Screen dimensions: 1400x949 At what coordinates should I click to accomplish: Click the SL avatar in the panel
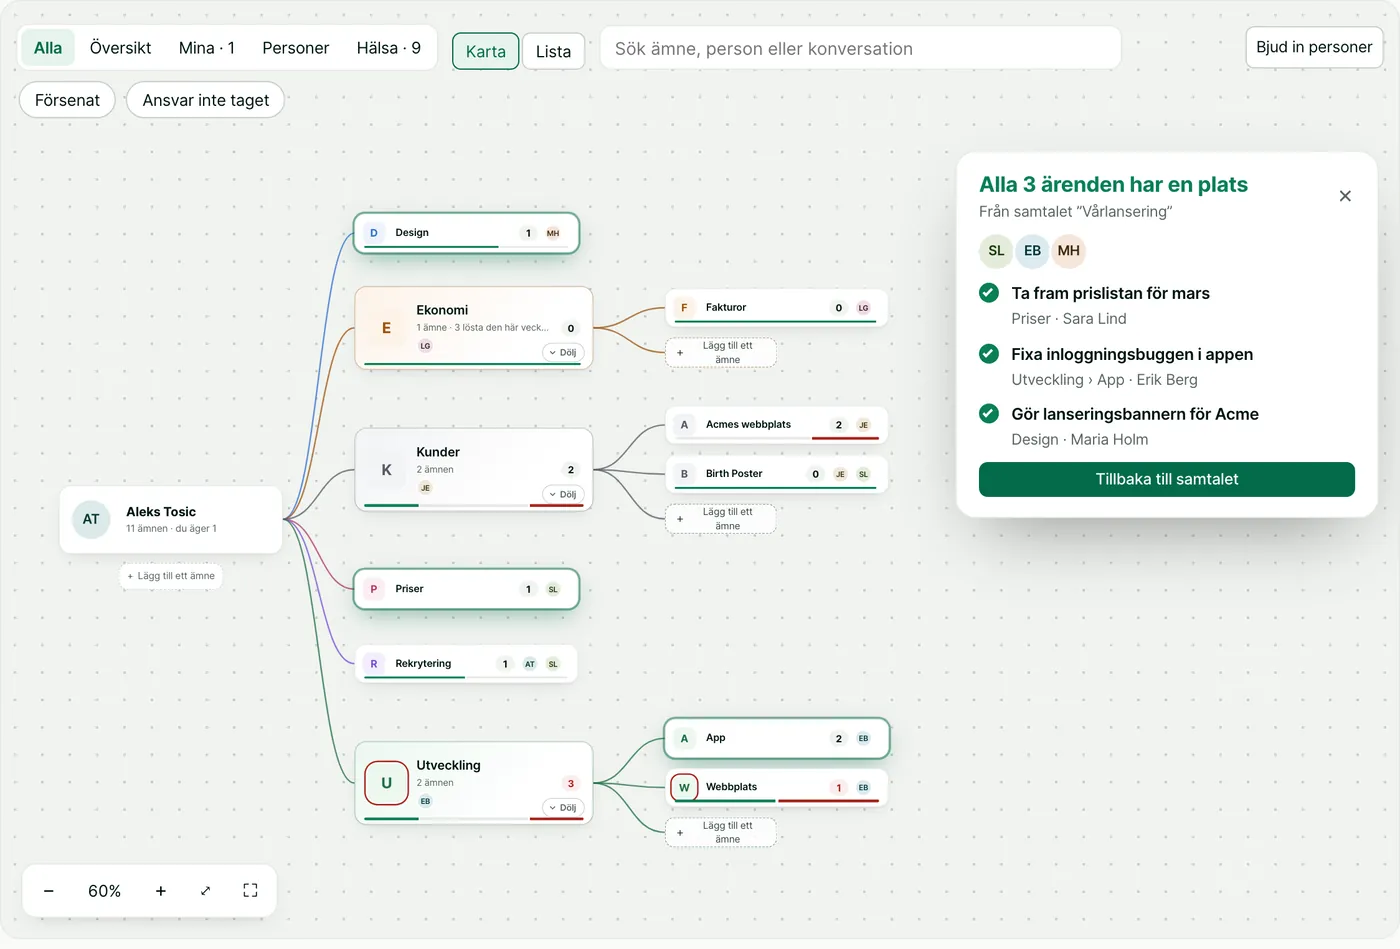996,251
